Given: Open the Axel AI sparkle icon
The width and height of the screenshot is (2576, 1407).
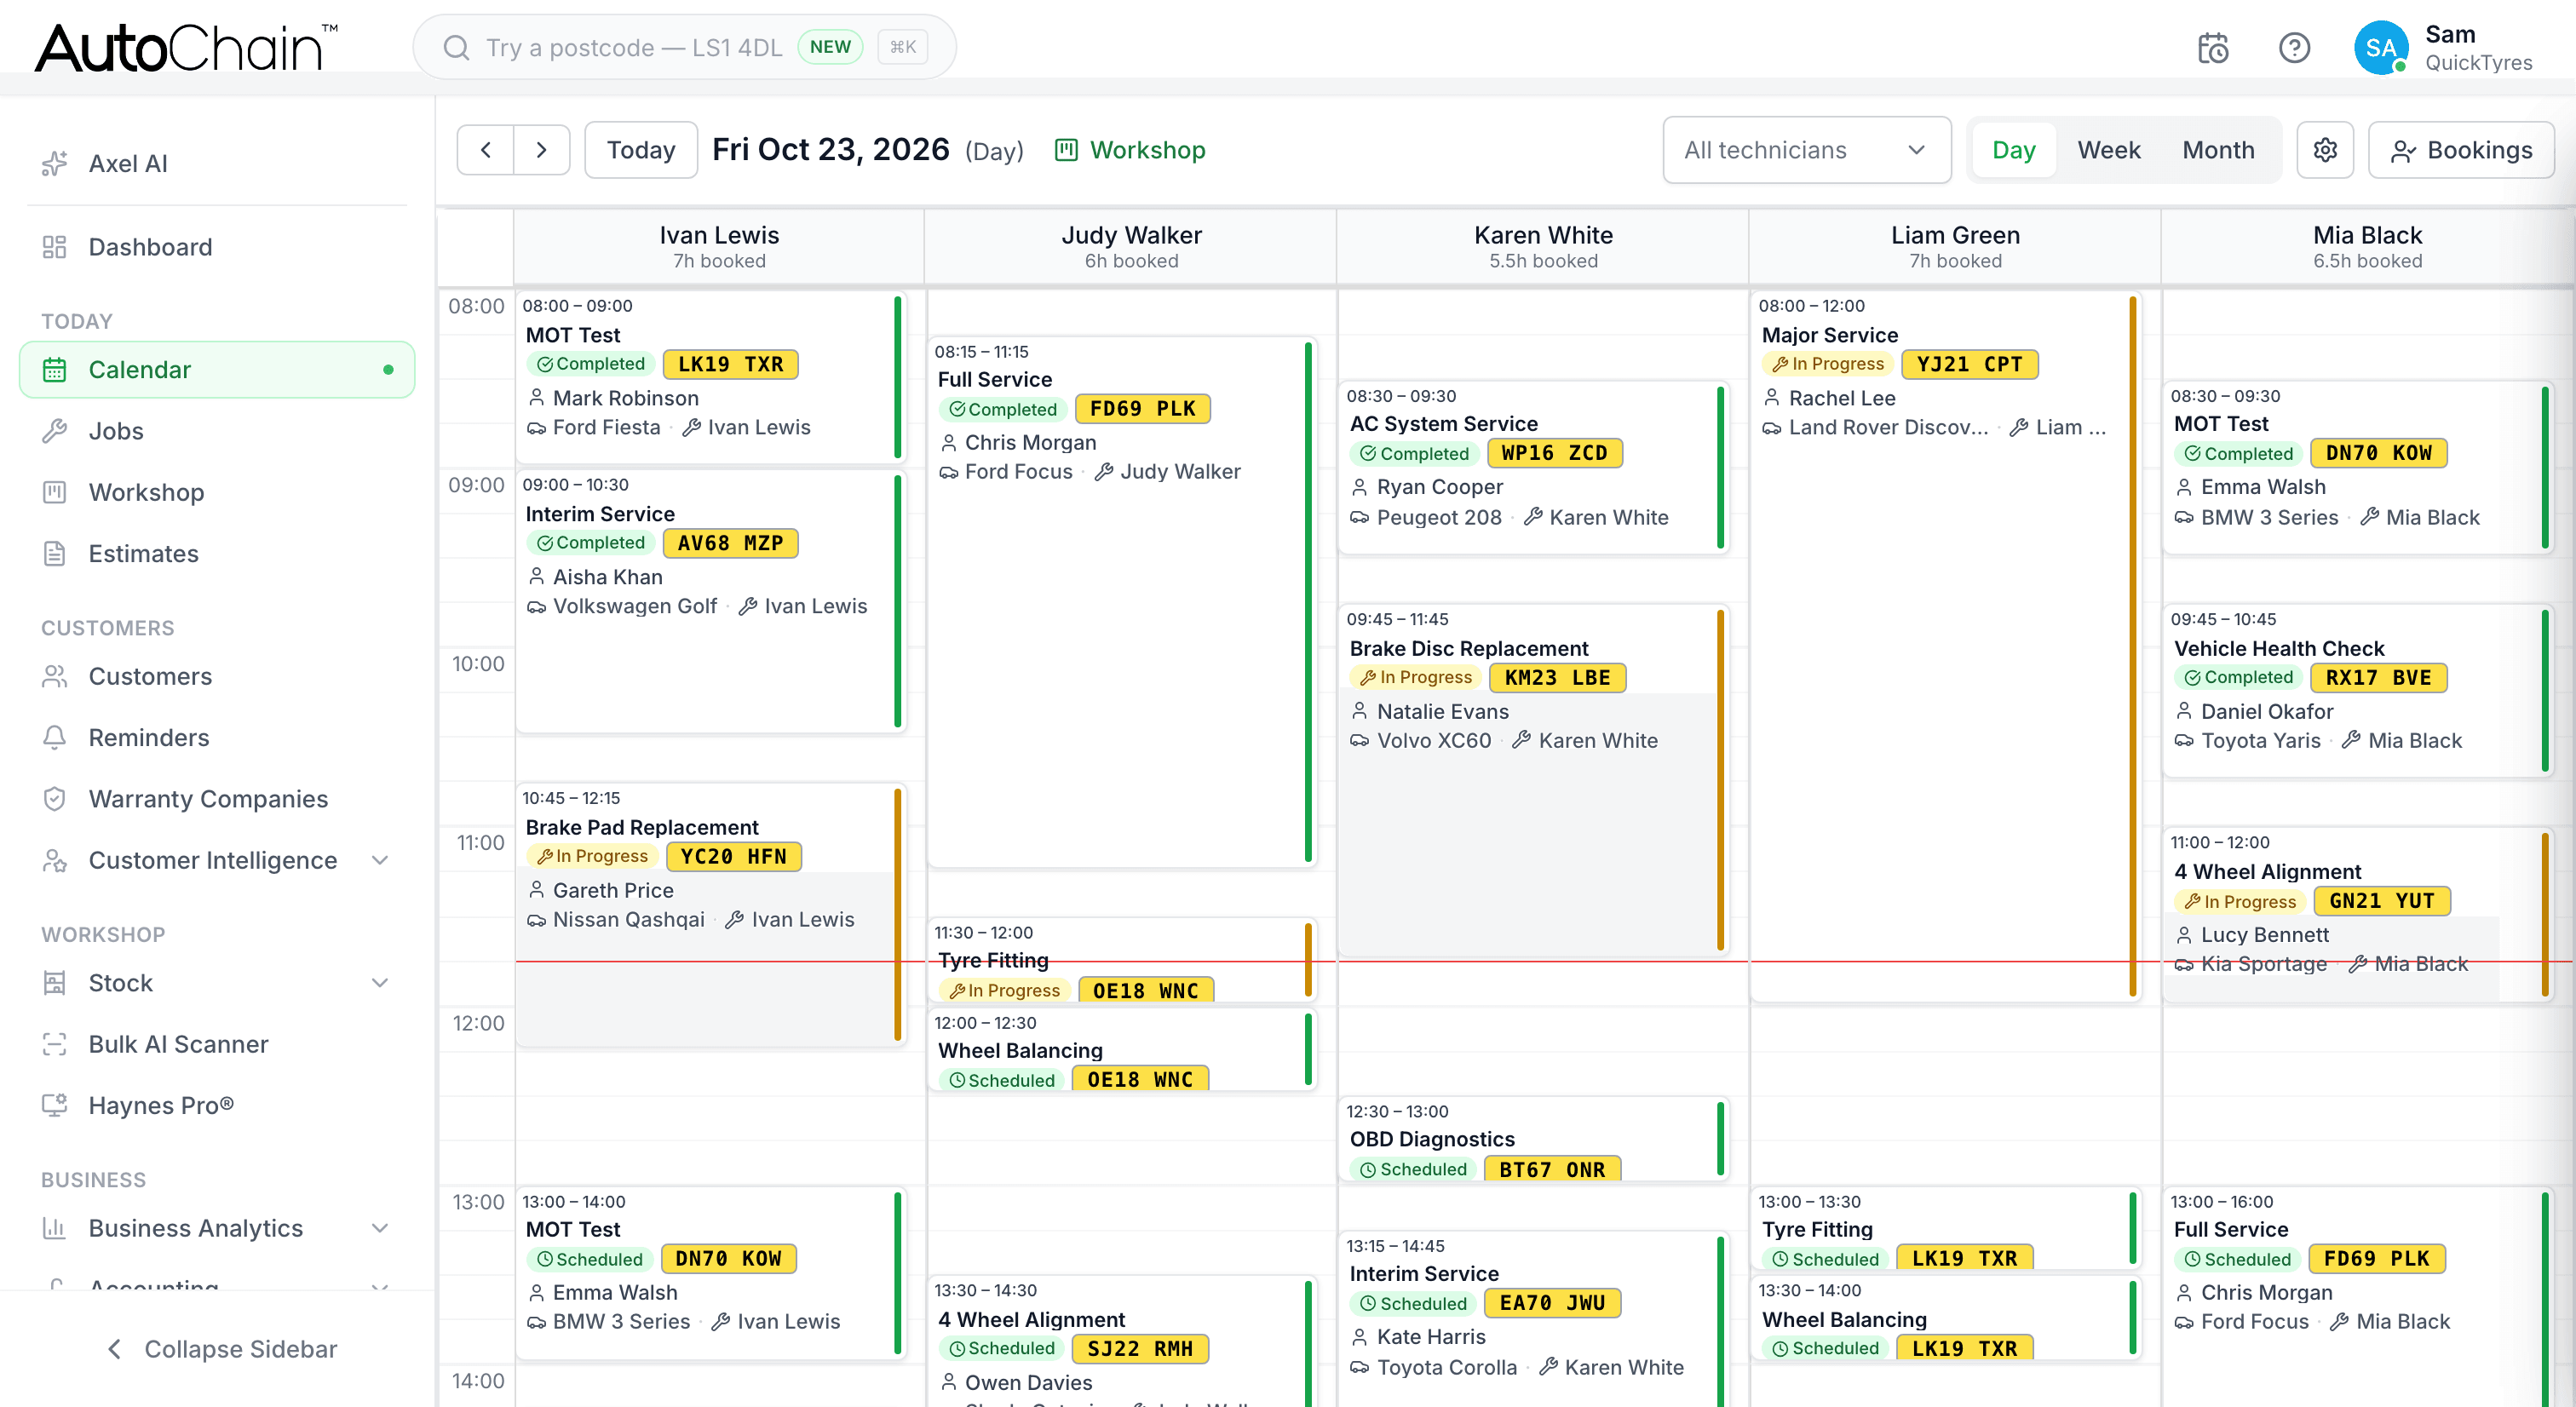Looking at the screenshot, I should pos(54,163).
